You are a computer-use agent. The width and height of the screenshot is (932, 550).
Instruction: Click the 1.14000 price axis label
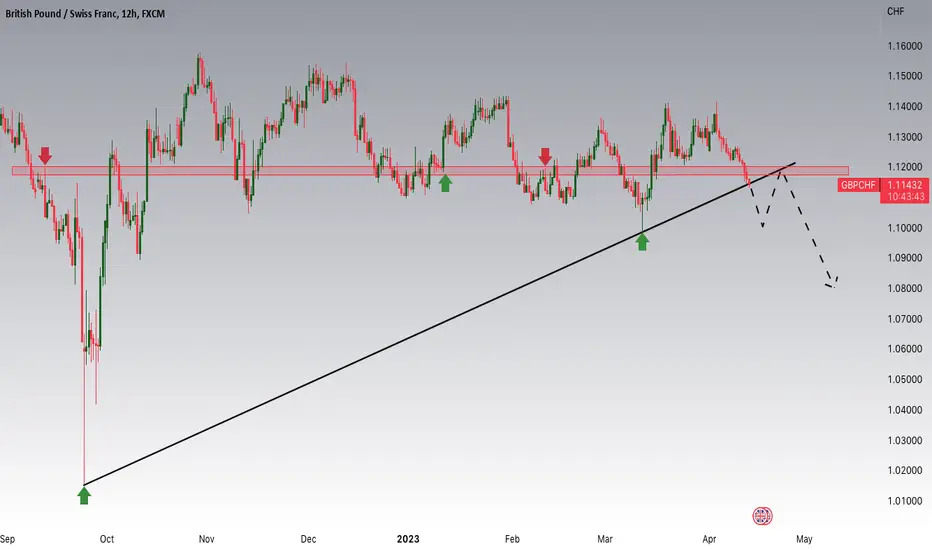[905, 106]
